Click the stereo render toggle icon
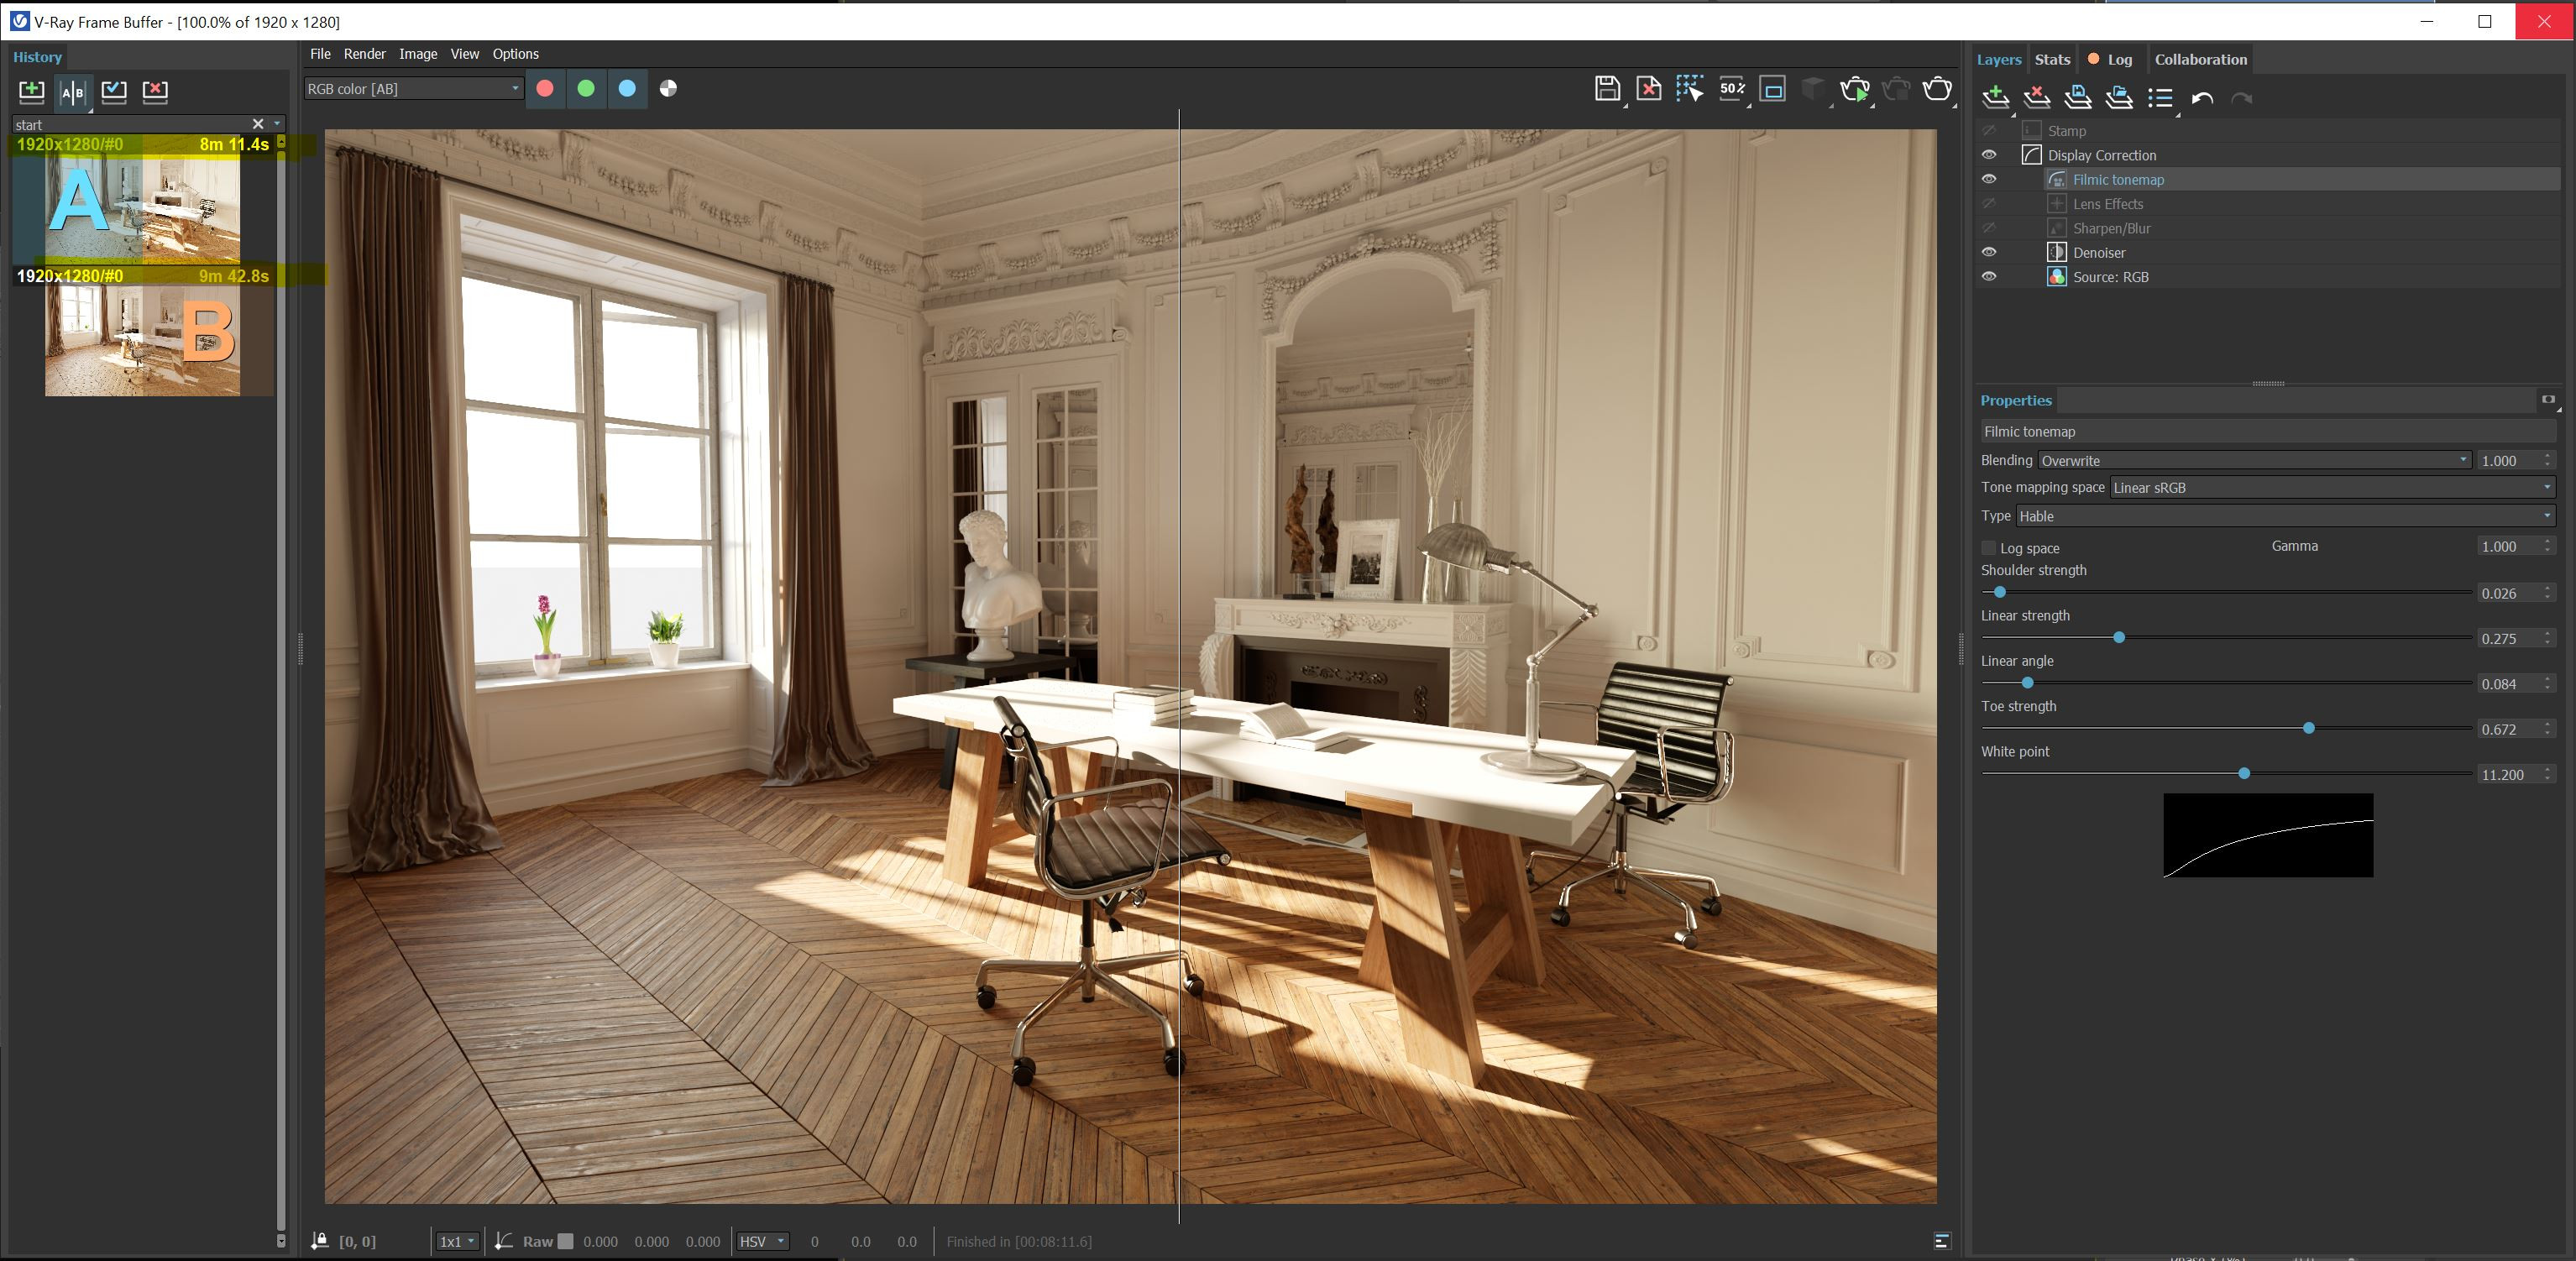The width and height of the screenshot is (2576, 1261). coord(1812,89)
